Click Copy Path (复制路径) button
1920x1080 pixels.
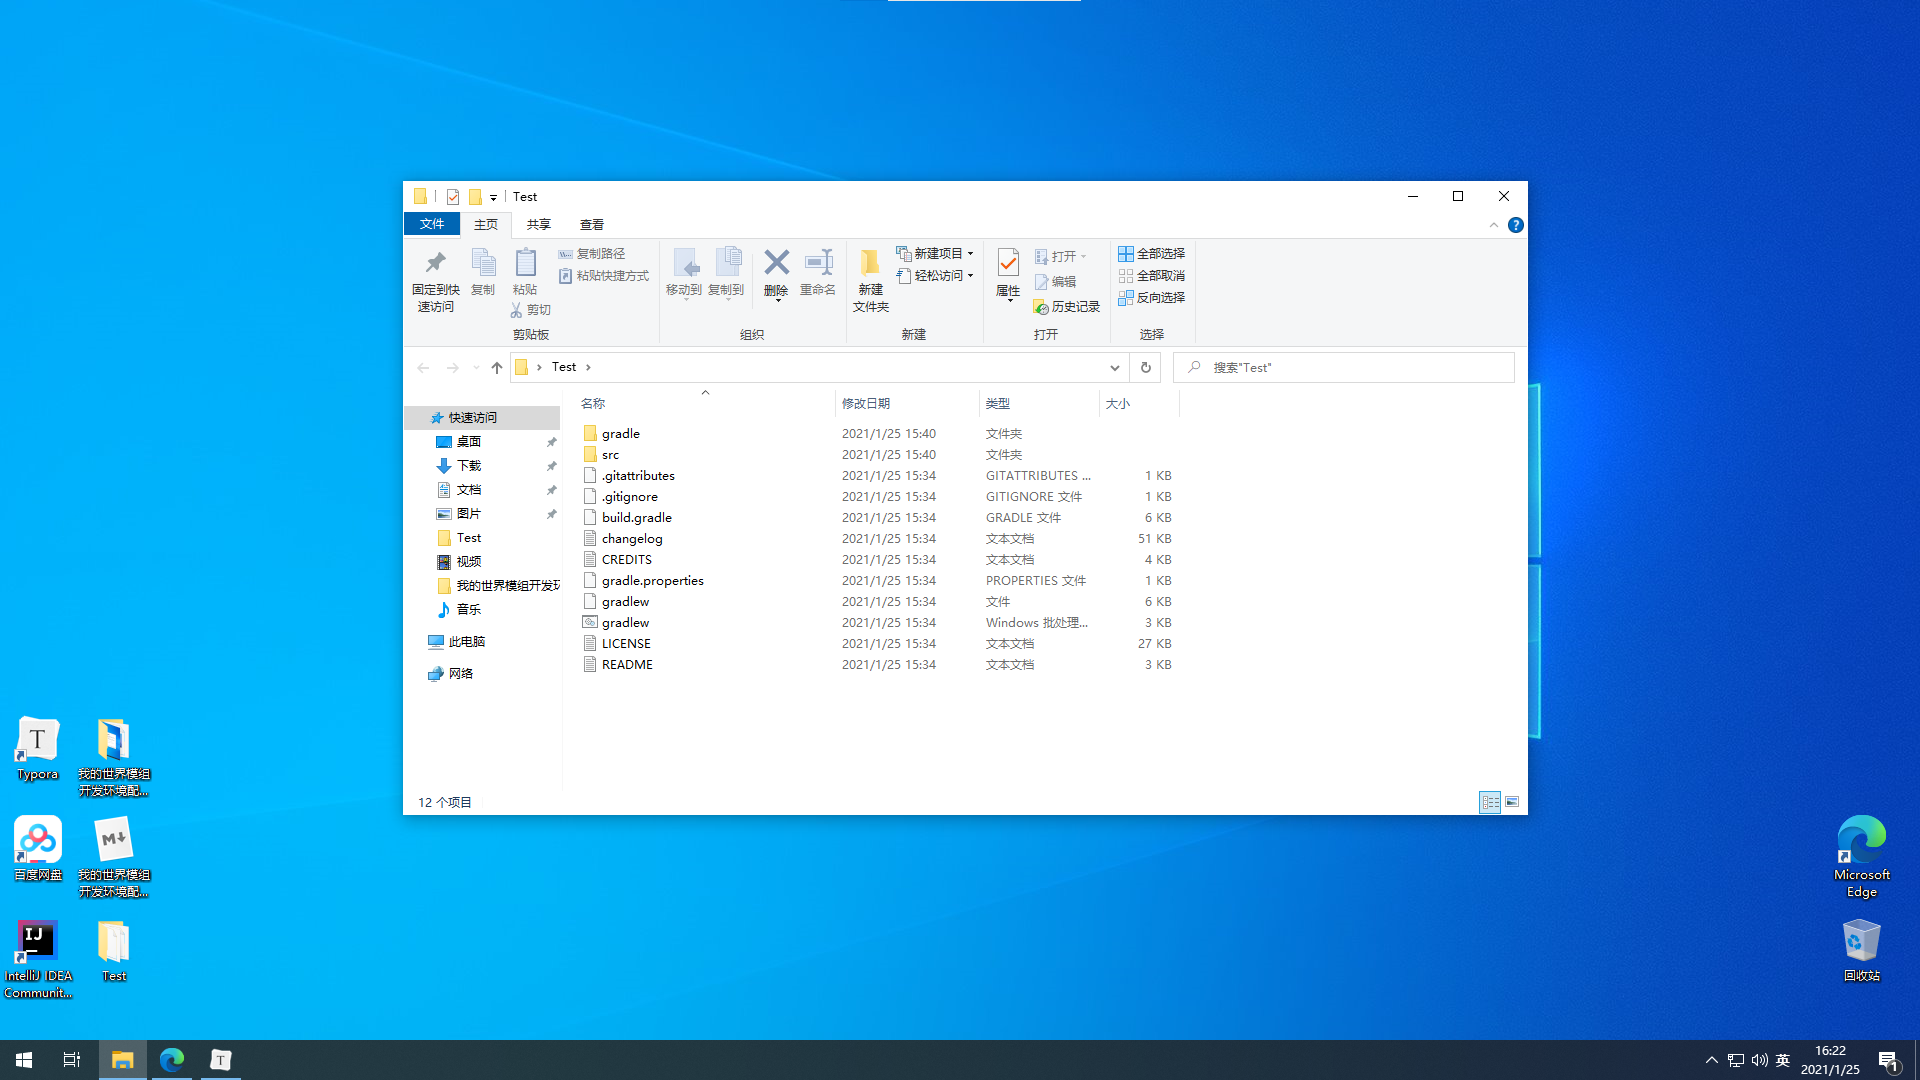coord(592,254)
